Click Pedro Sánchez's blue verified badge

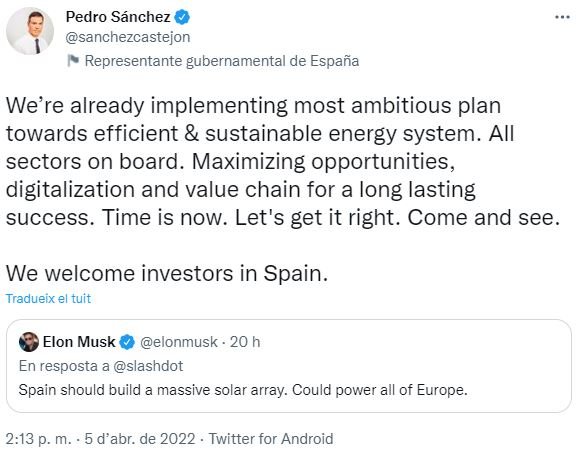pyautogui.click(x=182, y=17)
